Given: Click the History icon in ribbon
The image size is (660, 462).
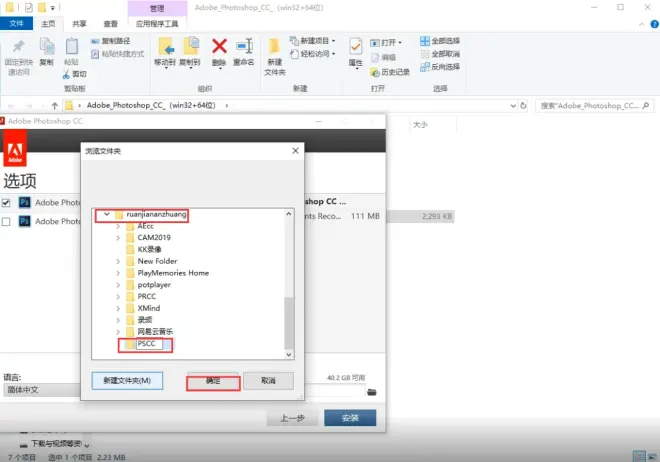Looking at the screenshot, I should (x=375, y=72).
